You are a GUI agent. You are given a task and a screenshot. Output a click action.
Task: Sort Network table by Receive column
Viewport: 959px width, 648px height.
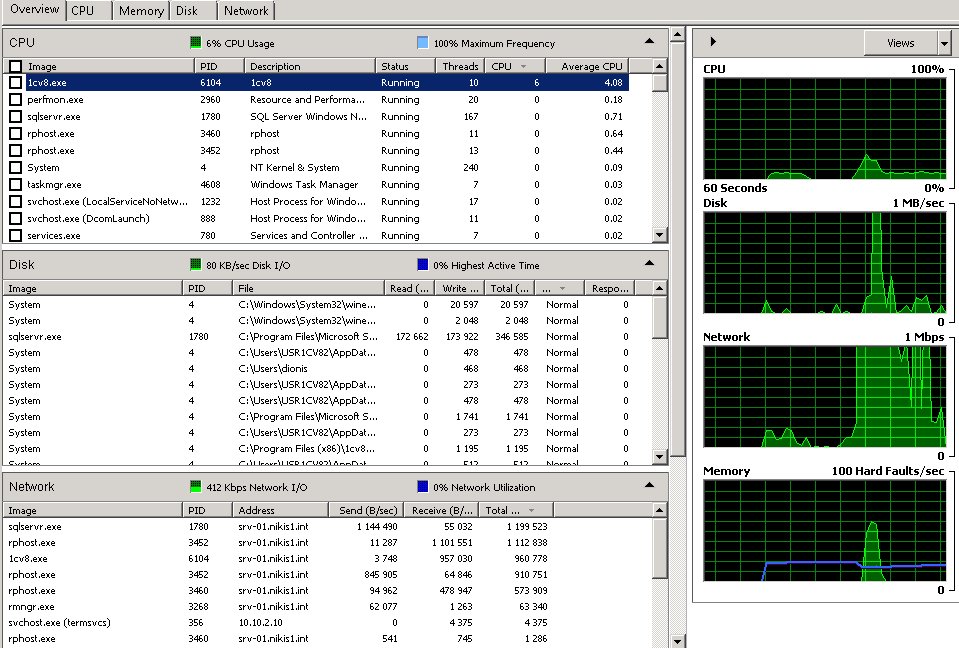[441, 510]
